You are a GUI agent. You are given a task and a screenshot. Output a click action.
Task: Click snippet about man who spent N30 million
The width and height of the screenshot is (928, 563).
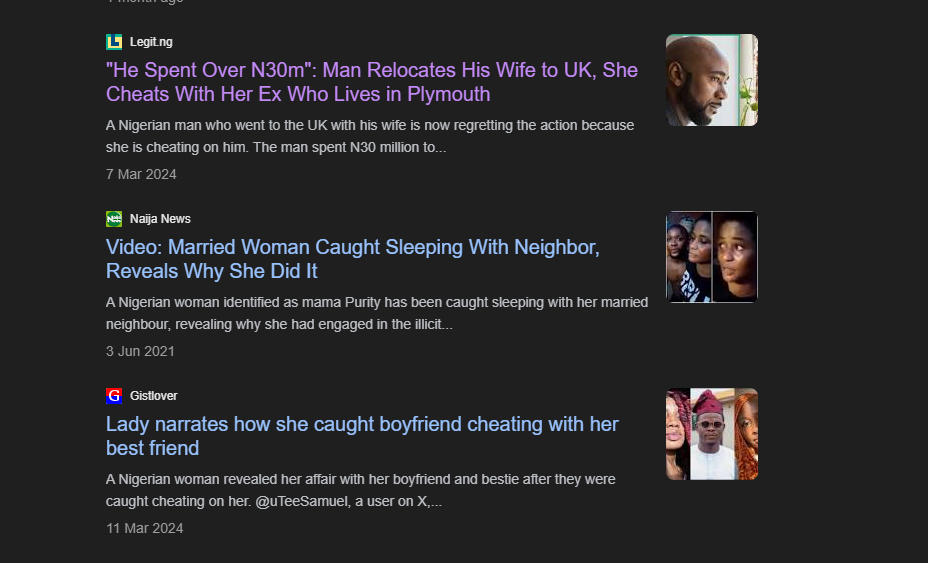[370, 136]
